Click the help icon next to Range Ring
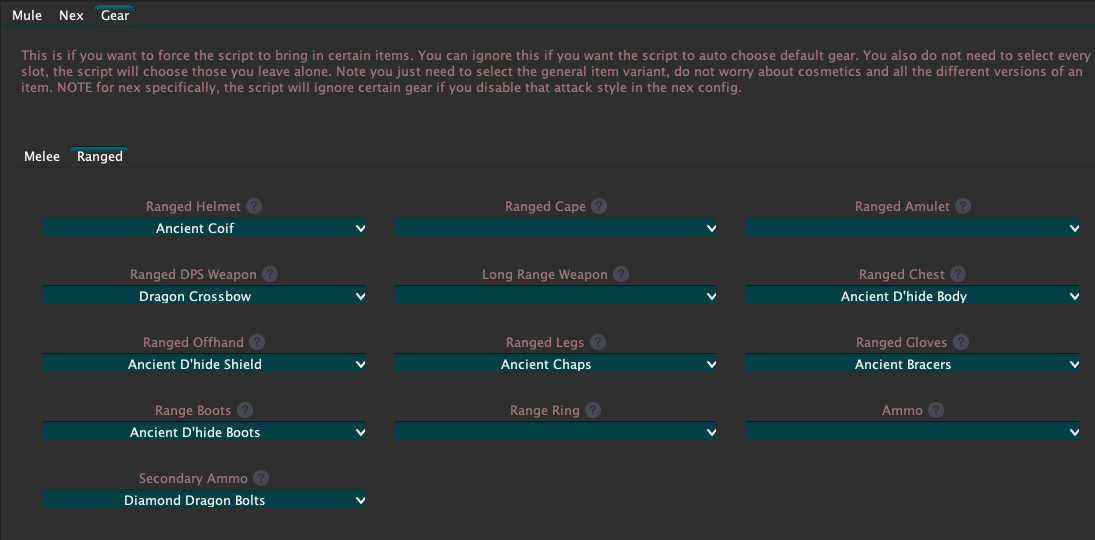Image resolution: width=1095 pixels, height=540 pixels. point(593,410)
